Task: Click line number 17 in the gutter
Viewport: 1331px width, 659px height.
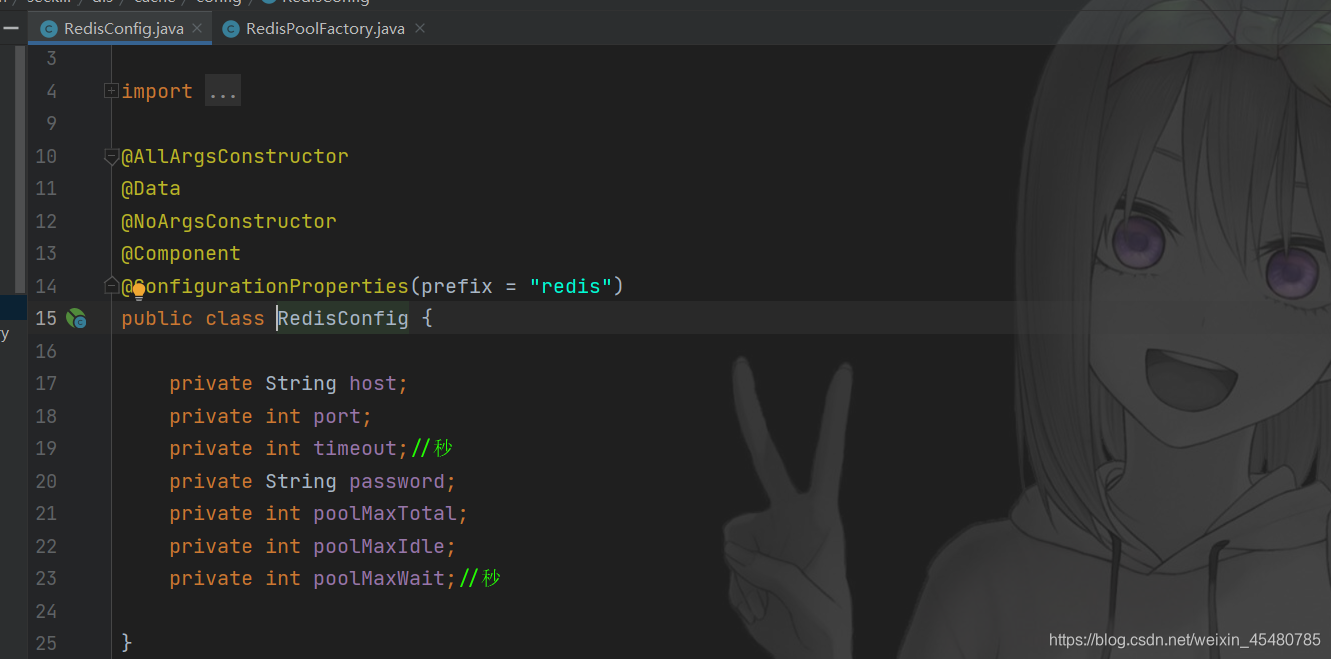Action: pyautogui.click(x=46, y=384)
